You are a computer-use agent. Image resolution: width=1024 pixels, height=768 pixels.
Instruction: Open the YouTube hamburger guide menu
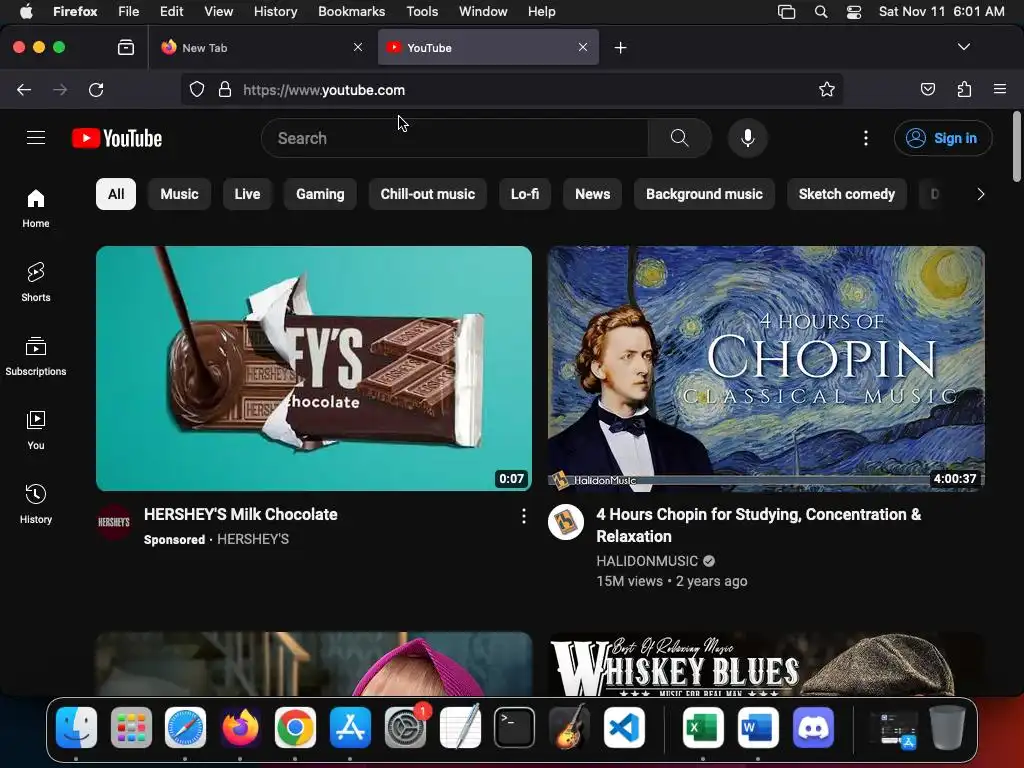[x=36, y=138]
